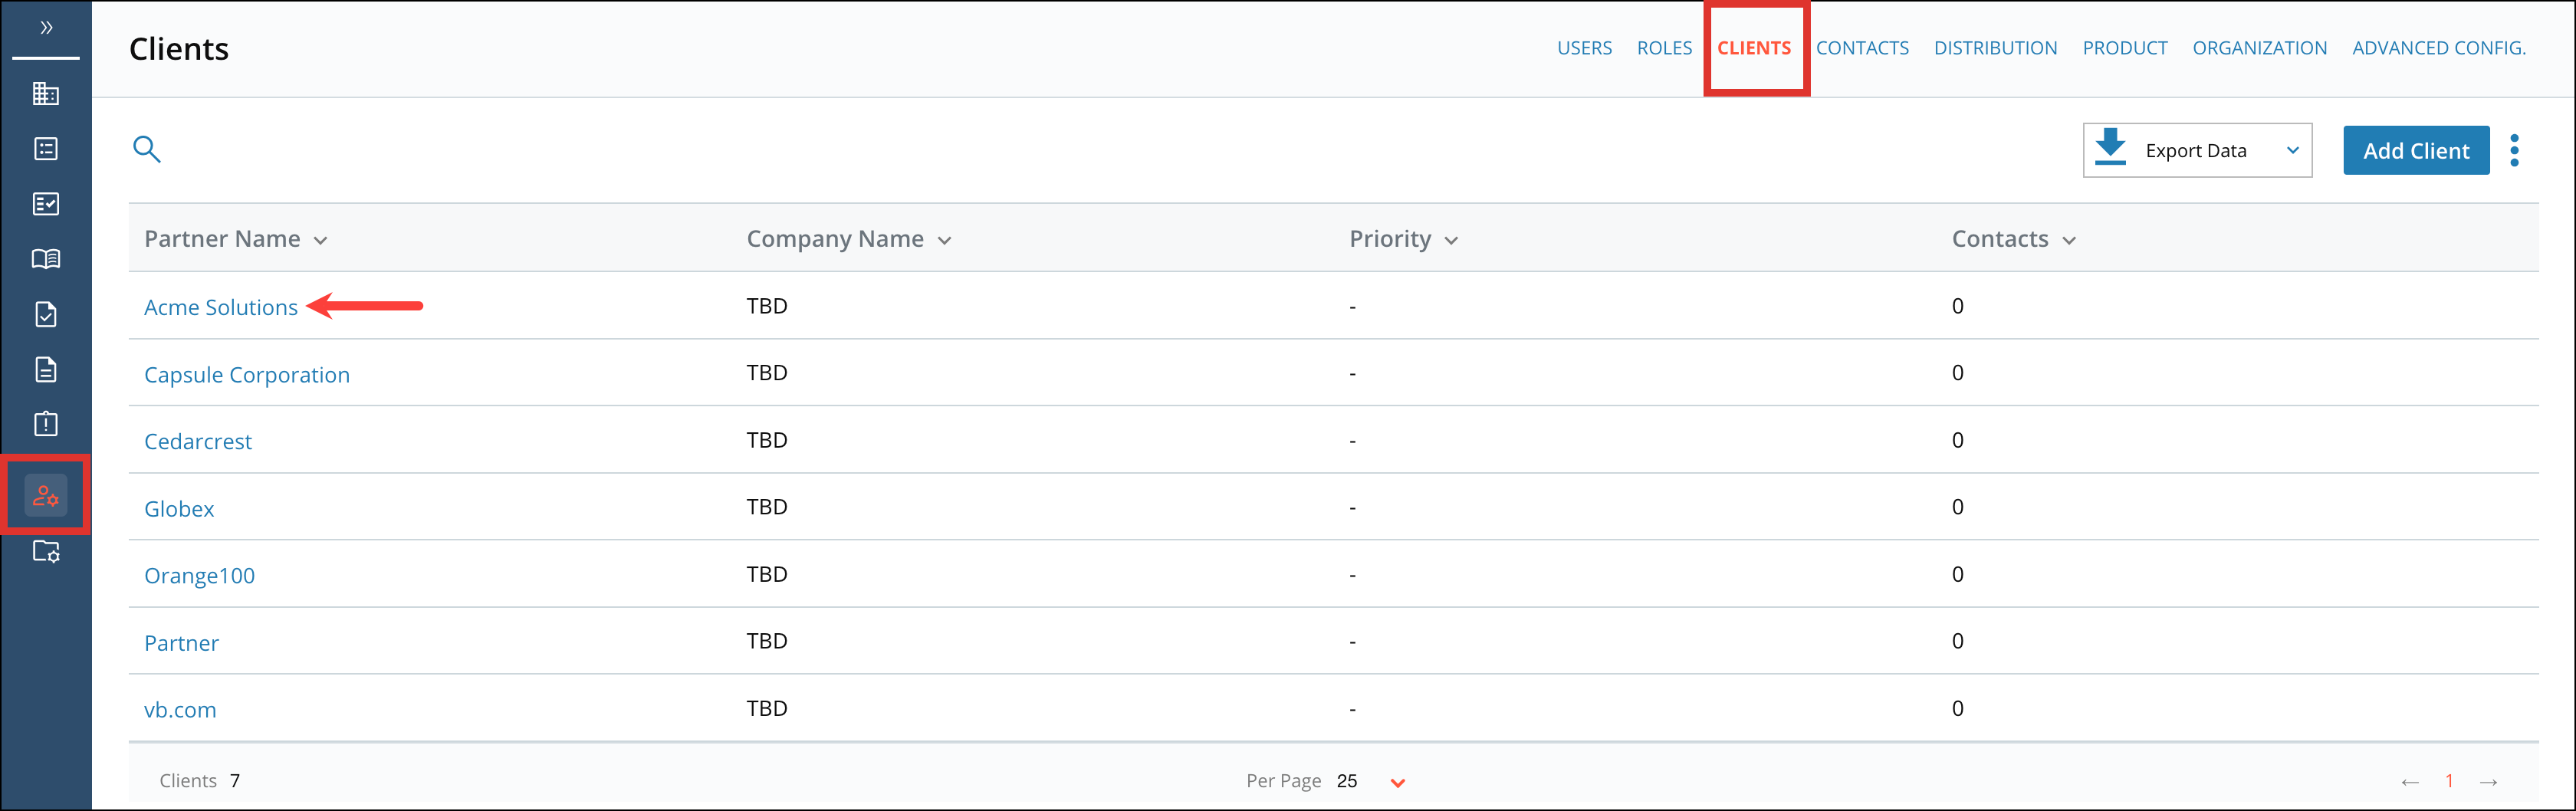This screenshot has height=811, width=2576.
Task: Click contacts count 0 for Cedarcrest
Action: tap(1957, 440)
